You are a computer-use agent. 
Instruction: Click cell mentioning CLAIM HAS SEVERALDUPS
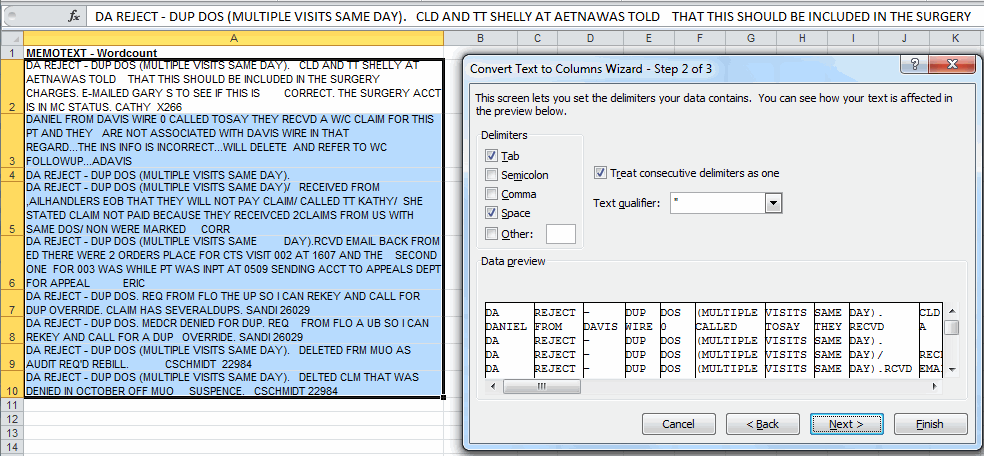[x=233, y=303]
